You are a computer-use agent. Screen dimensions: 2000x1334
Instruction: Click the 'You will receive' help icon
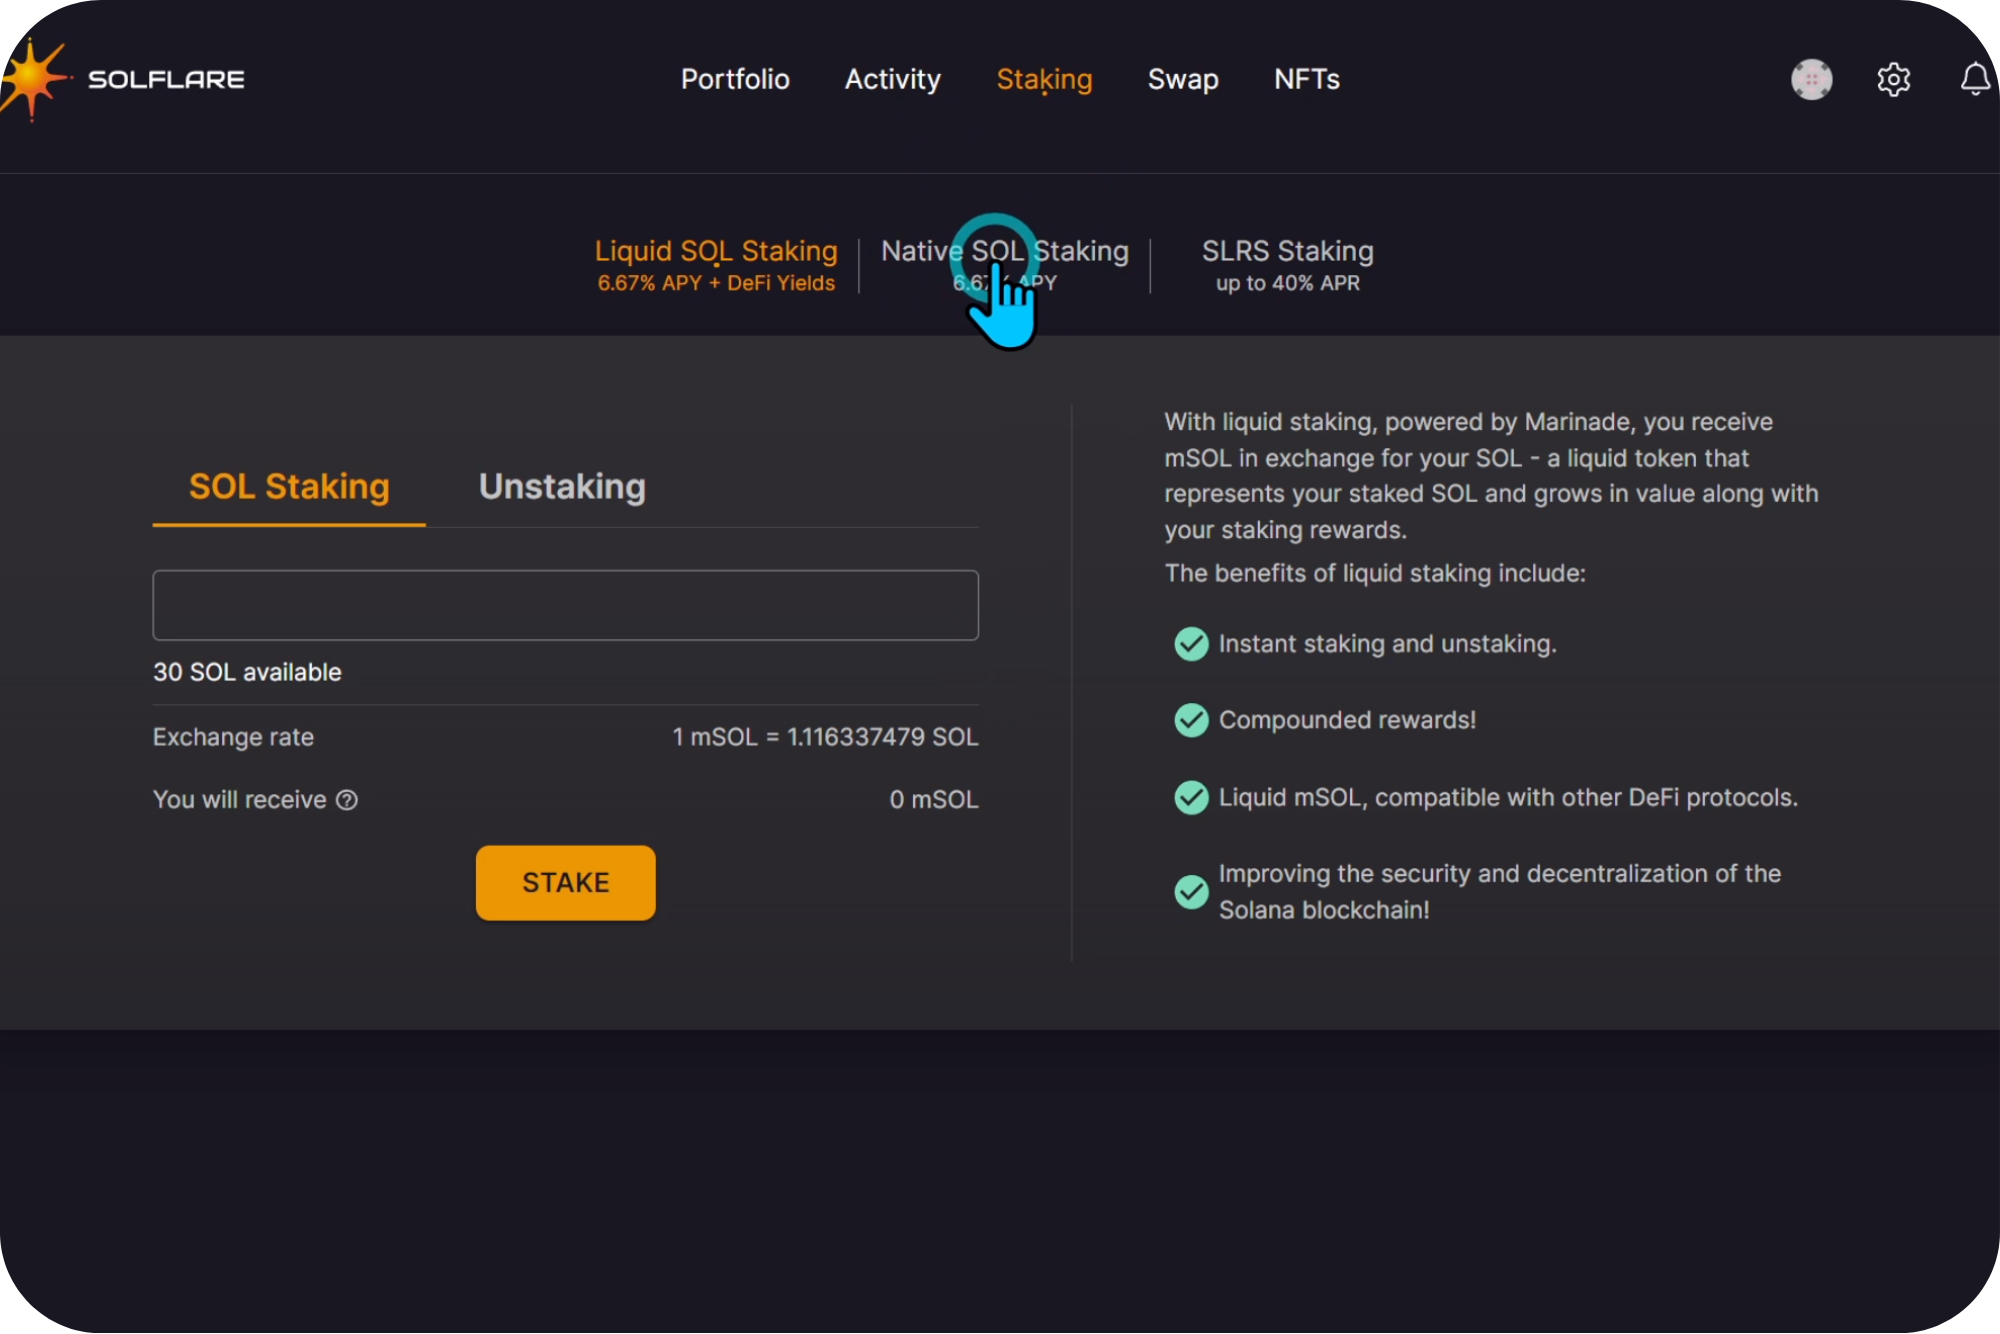click(347, 800)
